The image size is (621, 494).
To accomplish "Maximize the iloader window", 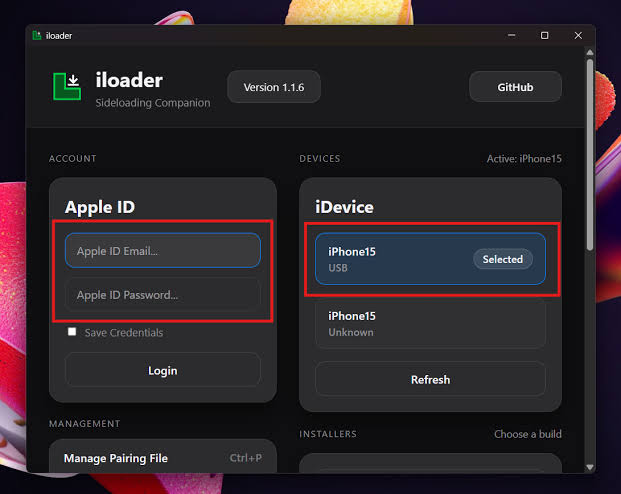I will (545, 35).
